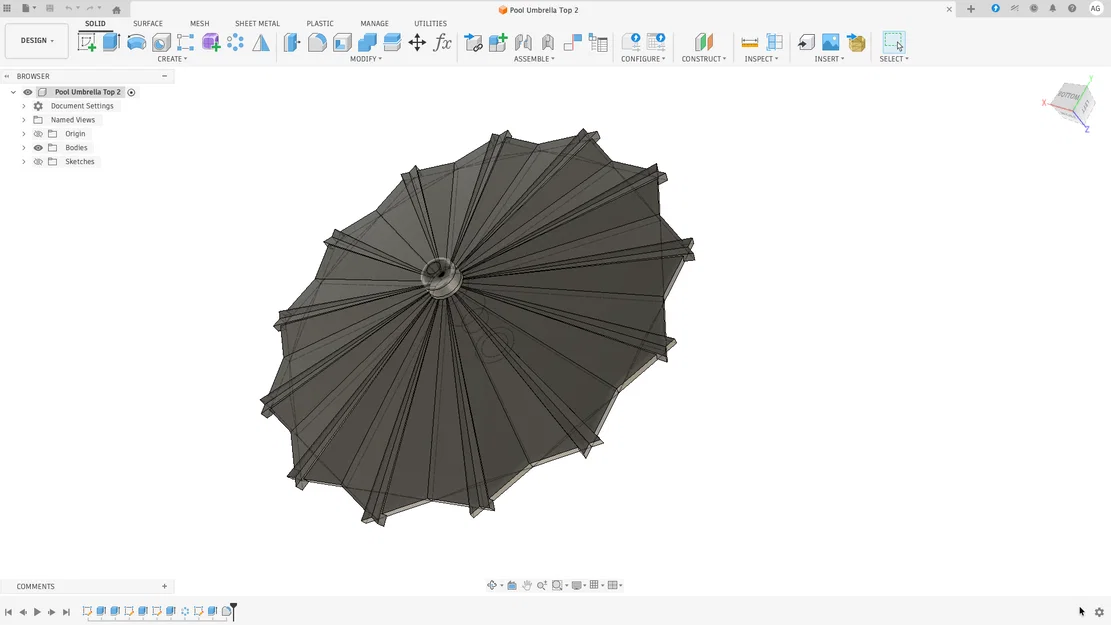Show the Sketches folder visibility
This screenshot has height=625, width=1111.
[x=38, y=161]
